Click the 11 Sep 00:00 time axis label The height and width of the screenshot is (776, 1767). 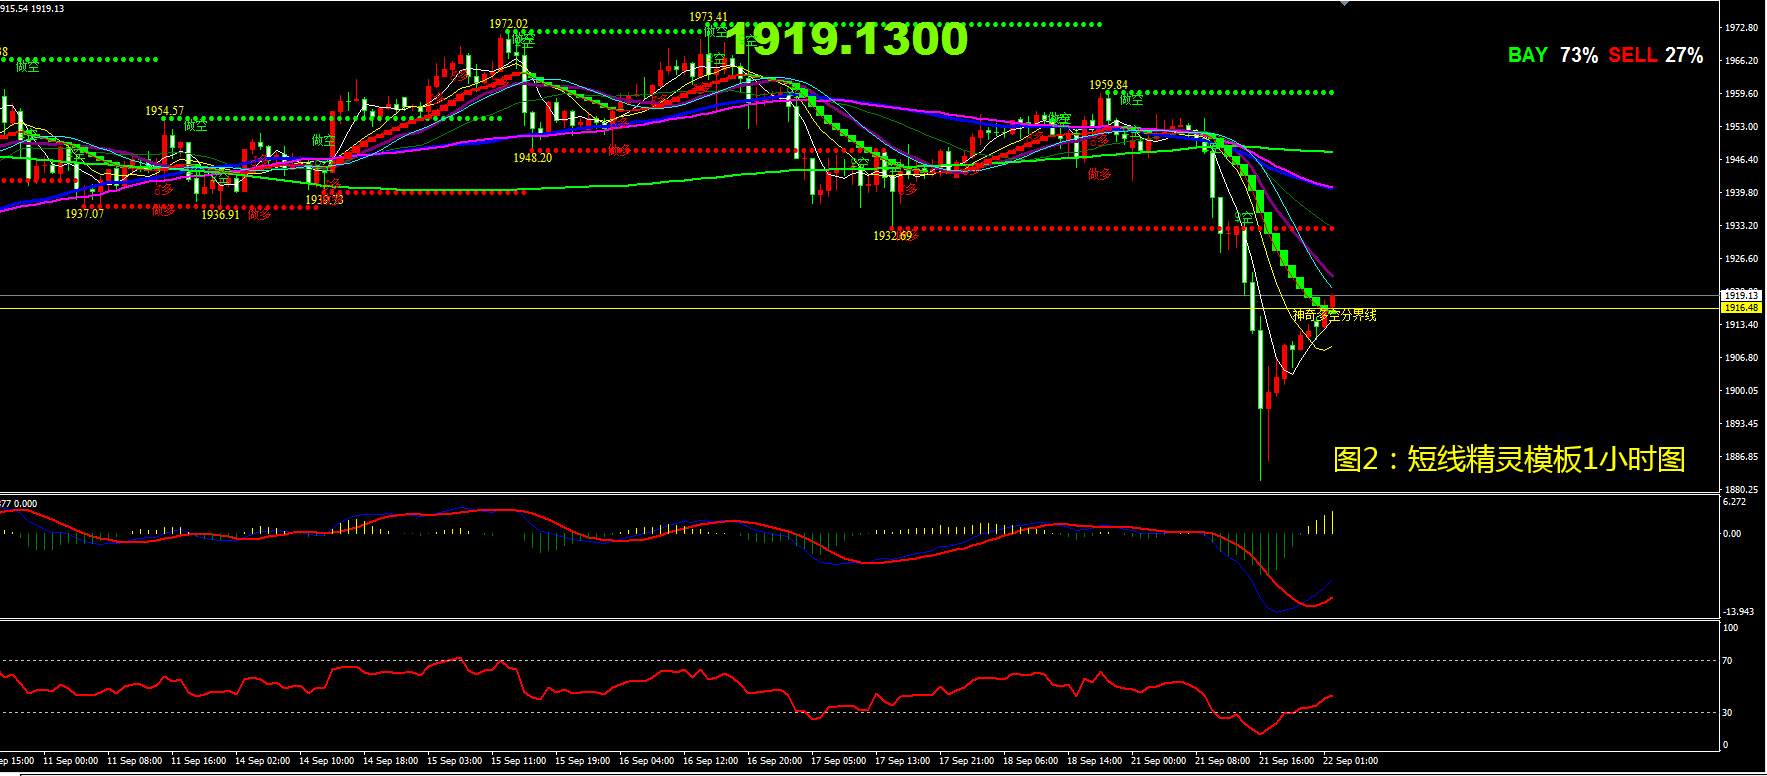pyautogui.click(x=72, y=761)
